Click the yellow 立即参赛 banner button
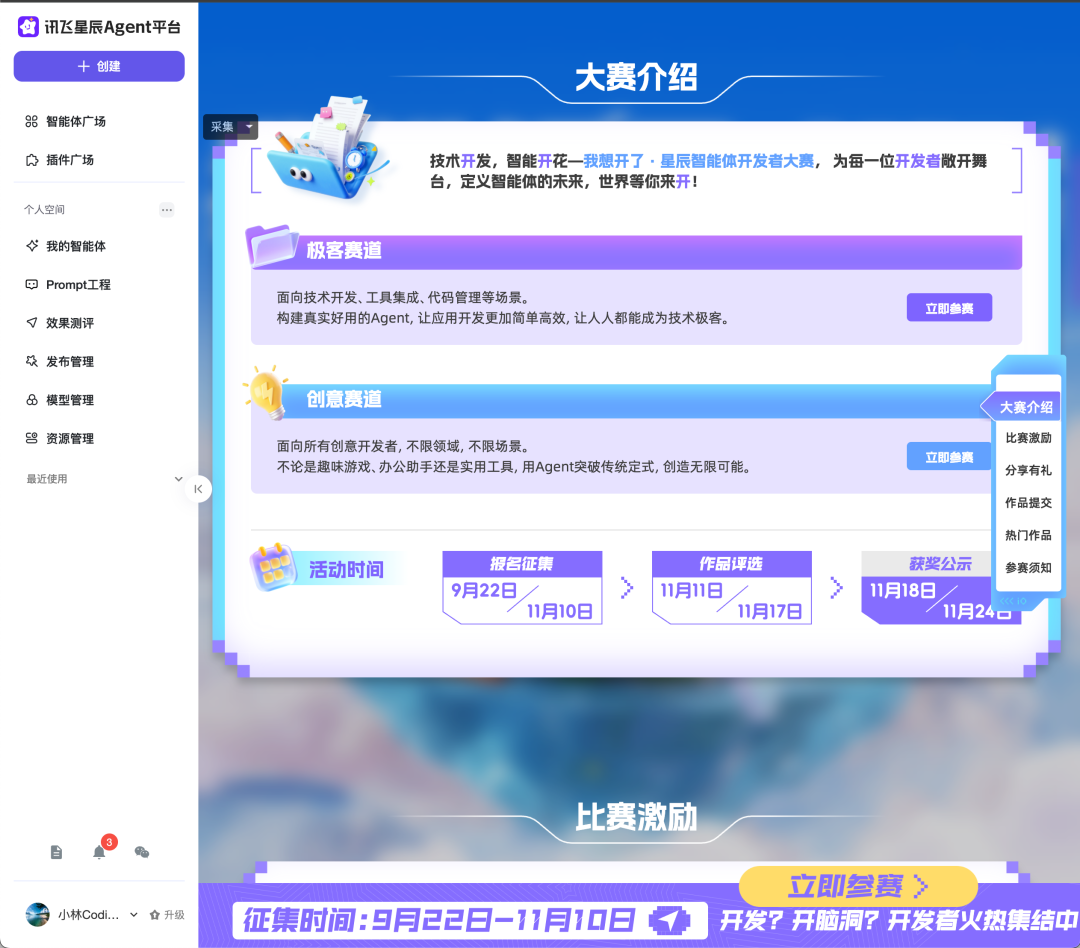 tap(858, 886)
